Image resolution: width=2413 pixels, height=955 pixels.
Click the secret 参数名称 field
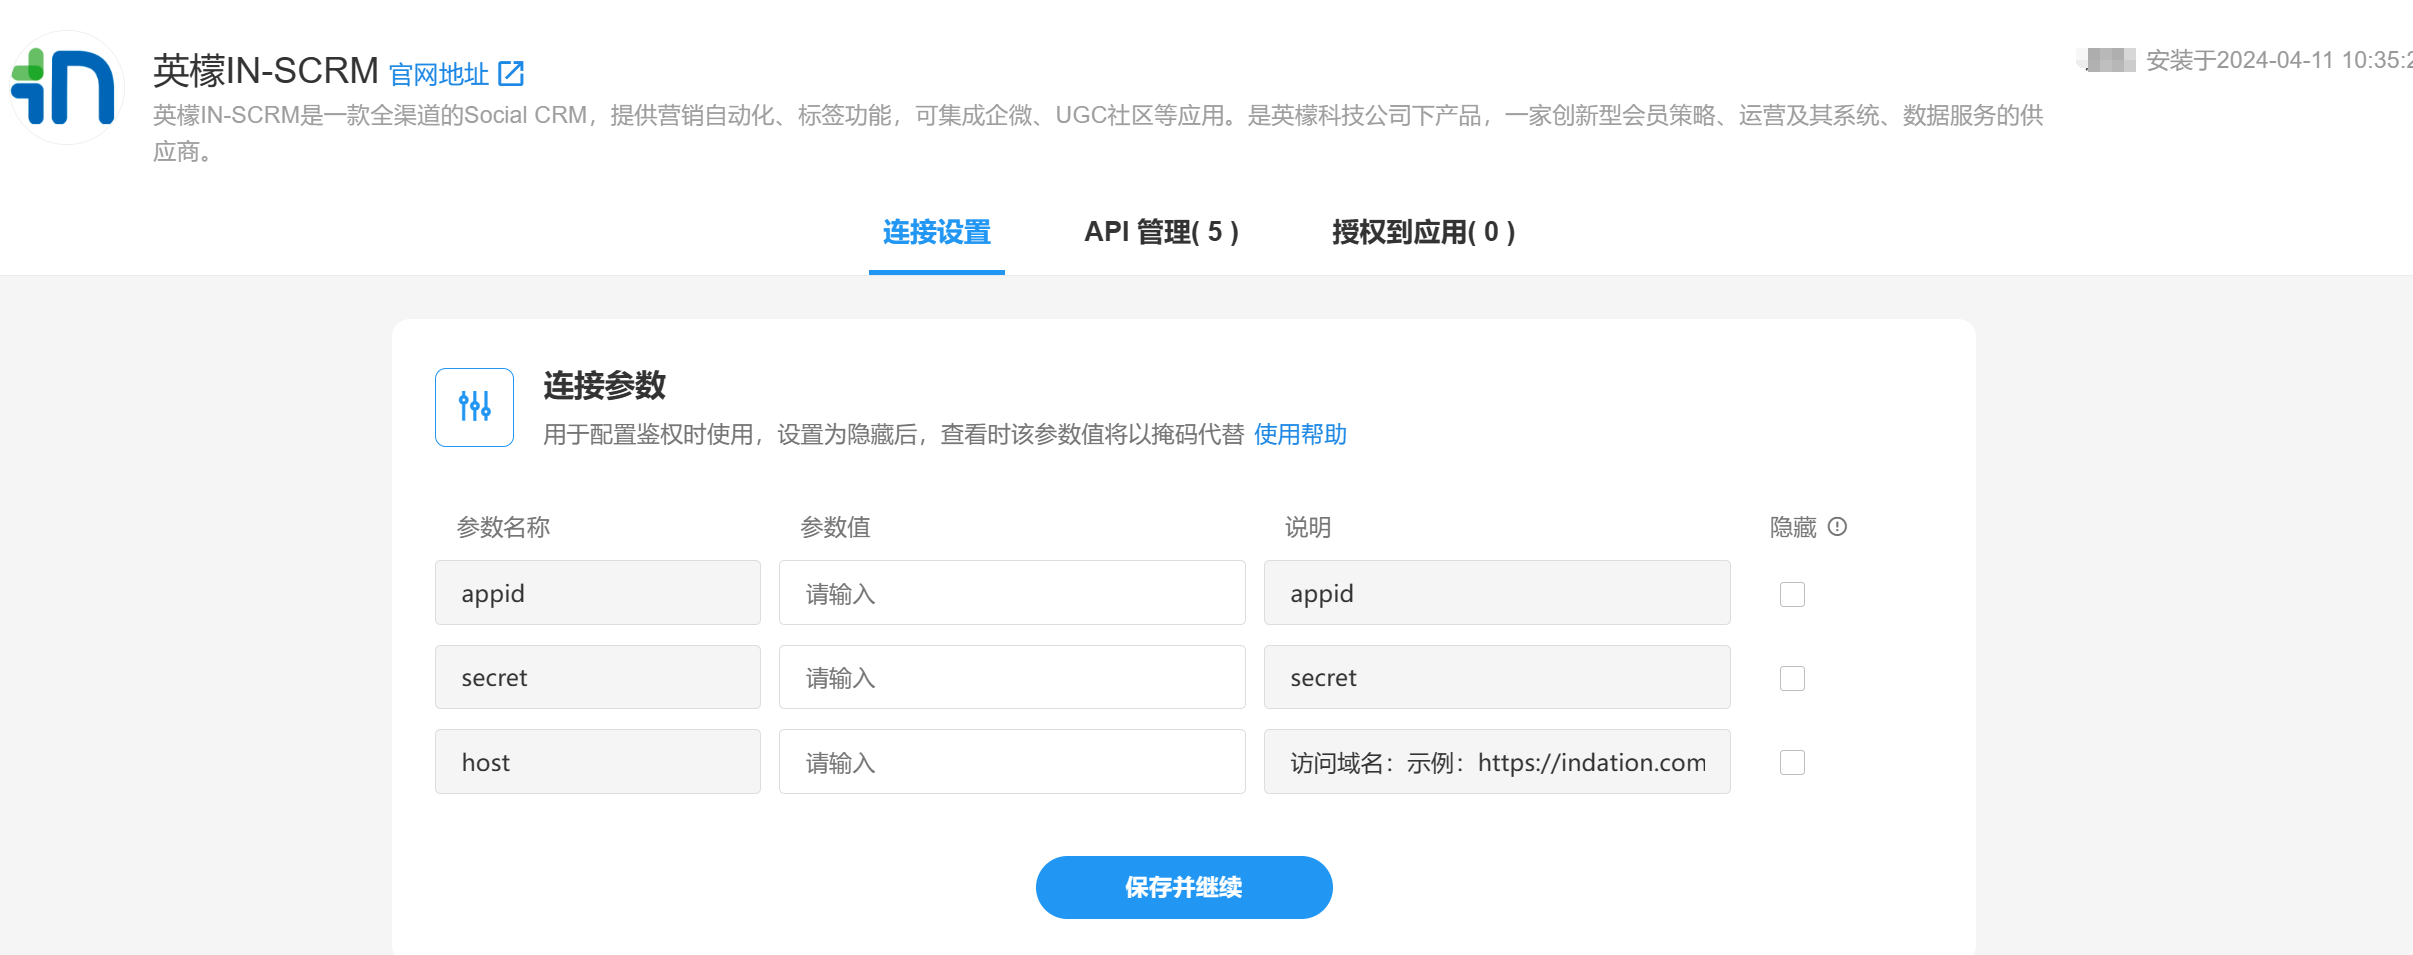(598, 677)
